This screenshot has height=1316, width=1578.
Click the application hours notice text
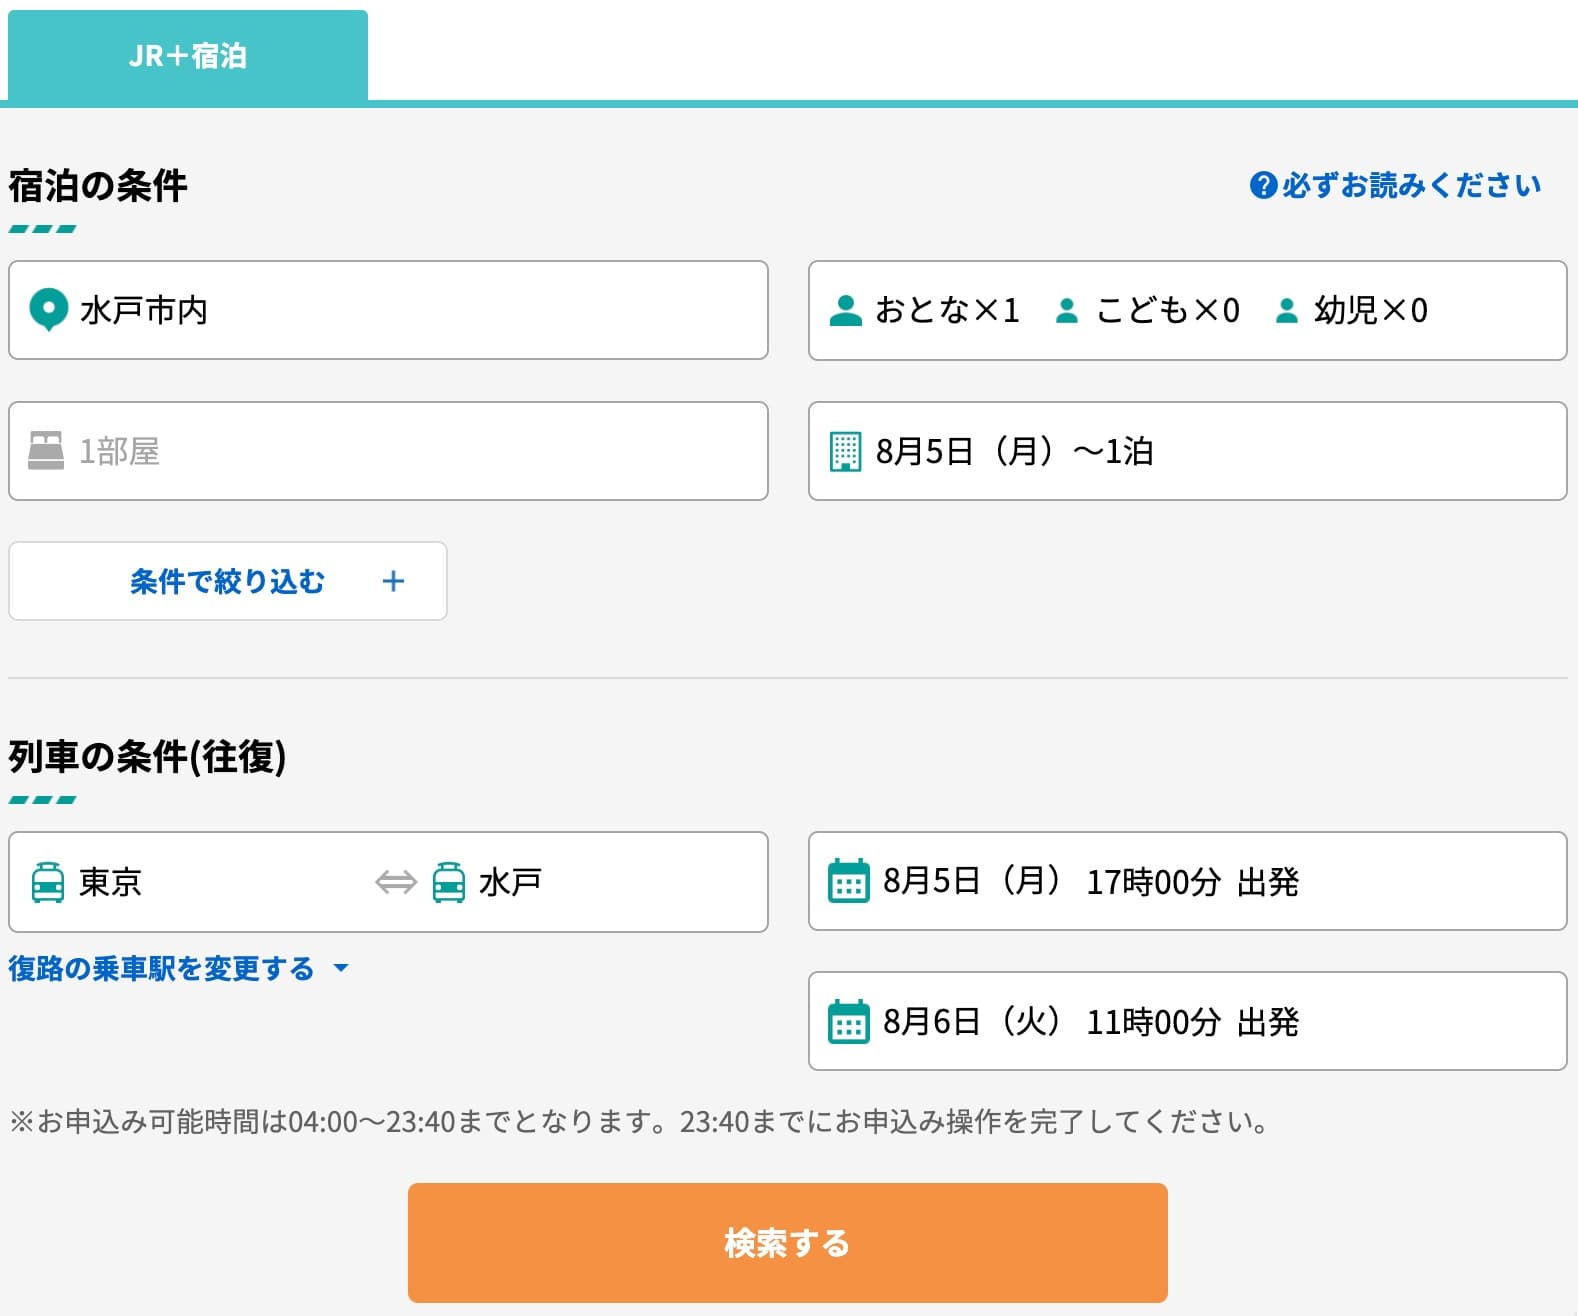pos(639,1122)
